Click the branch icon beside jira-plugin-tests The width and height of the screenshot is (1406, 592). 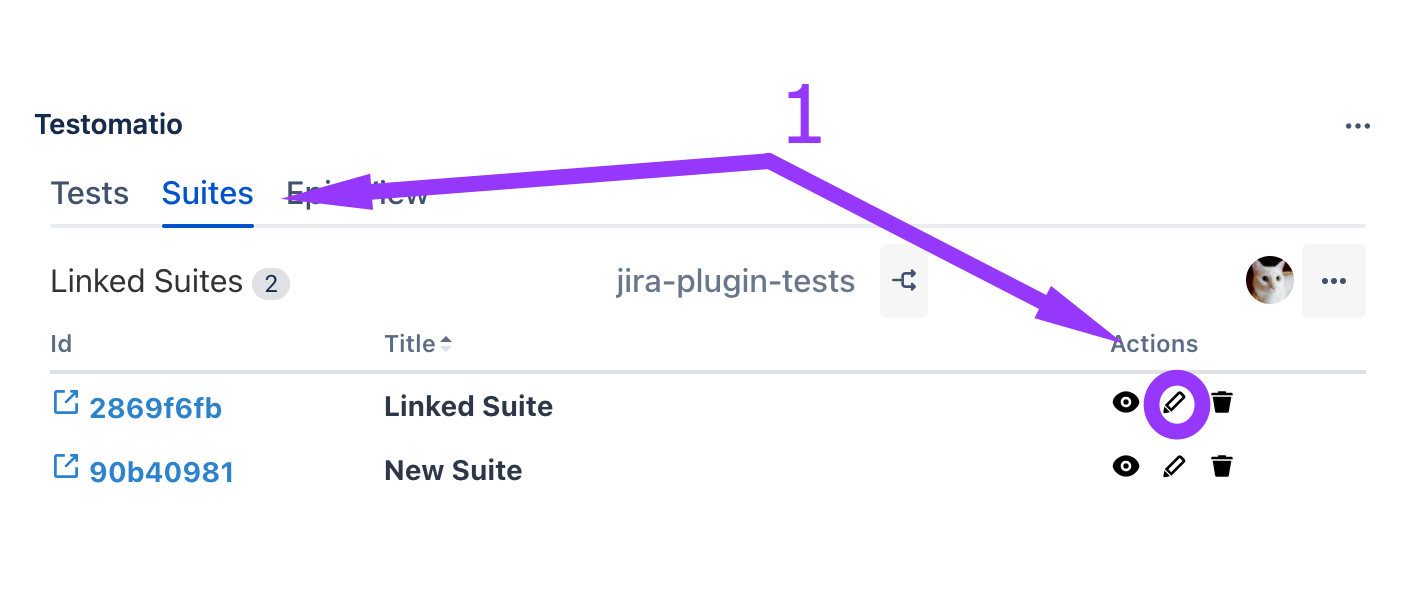(x=904, y=281)
